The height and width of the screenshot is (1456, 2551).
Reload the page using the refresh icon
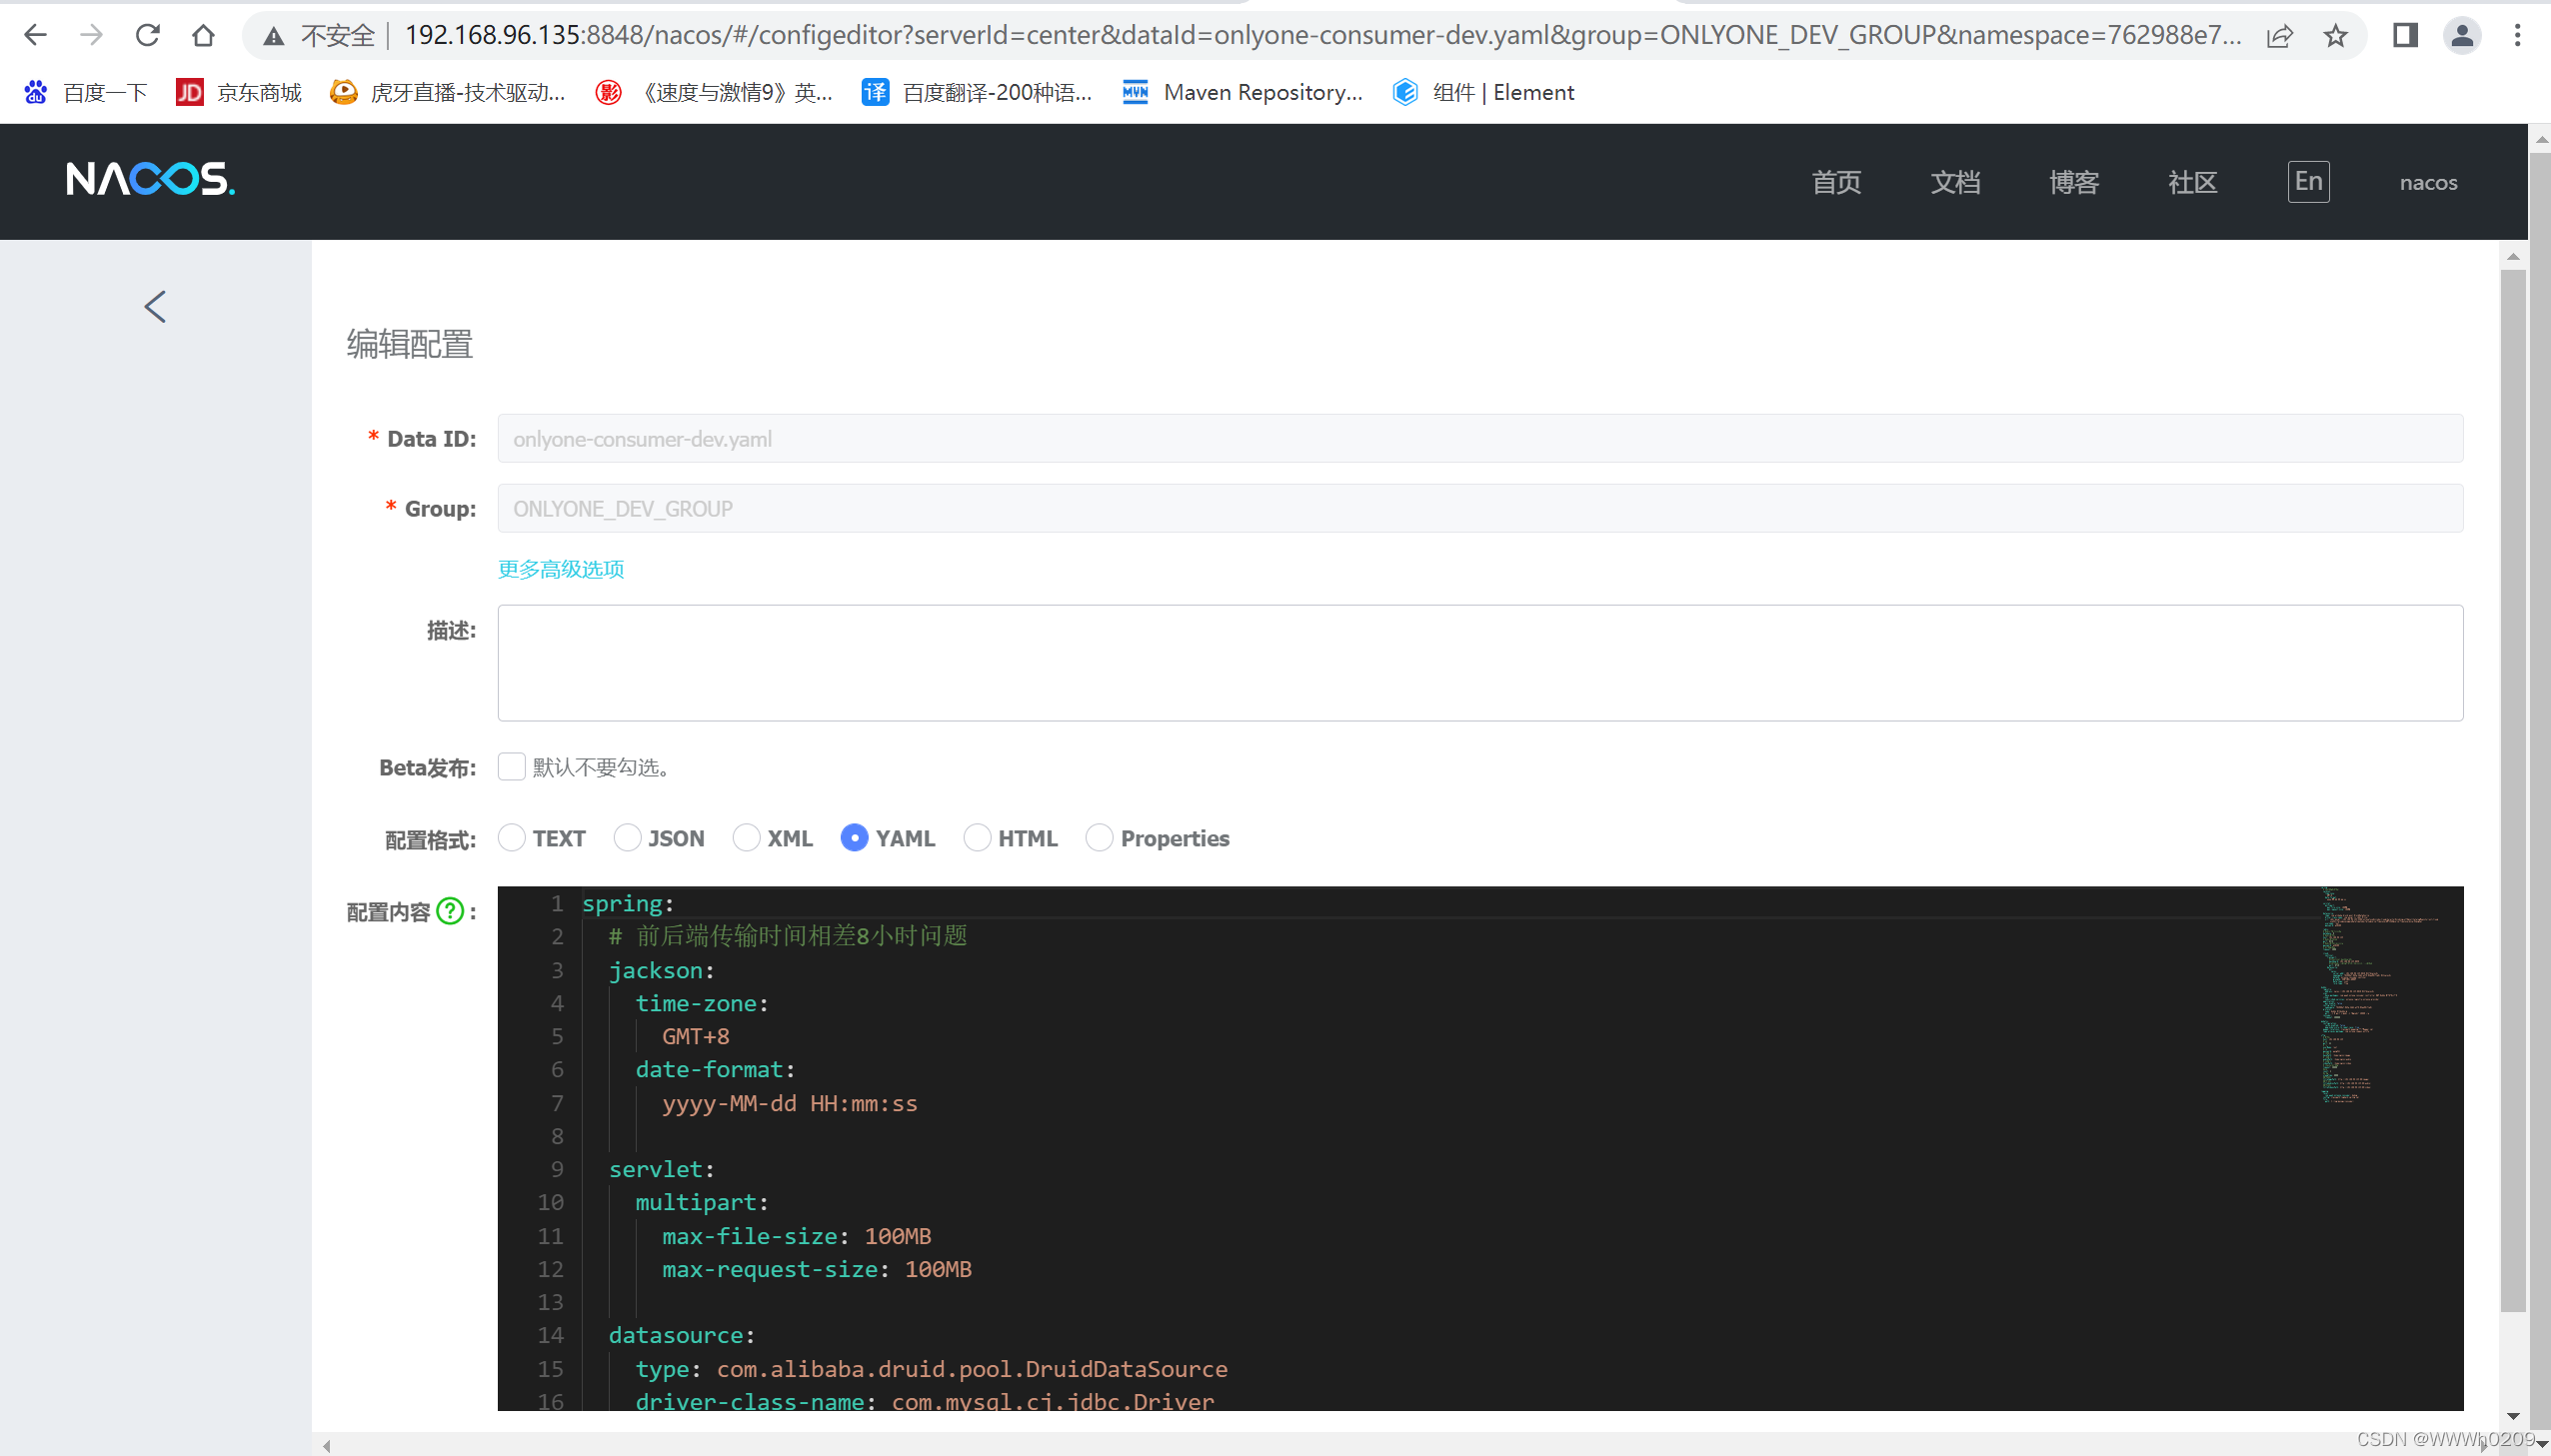148,36
